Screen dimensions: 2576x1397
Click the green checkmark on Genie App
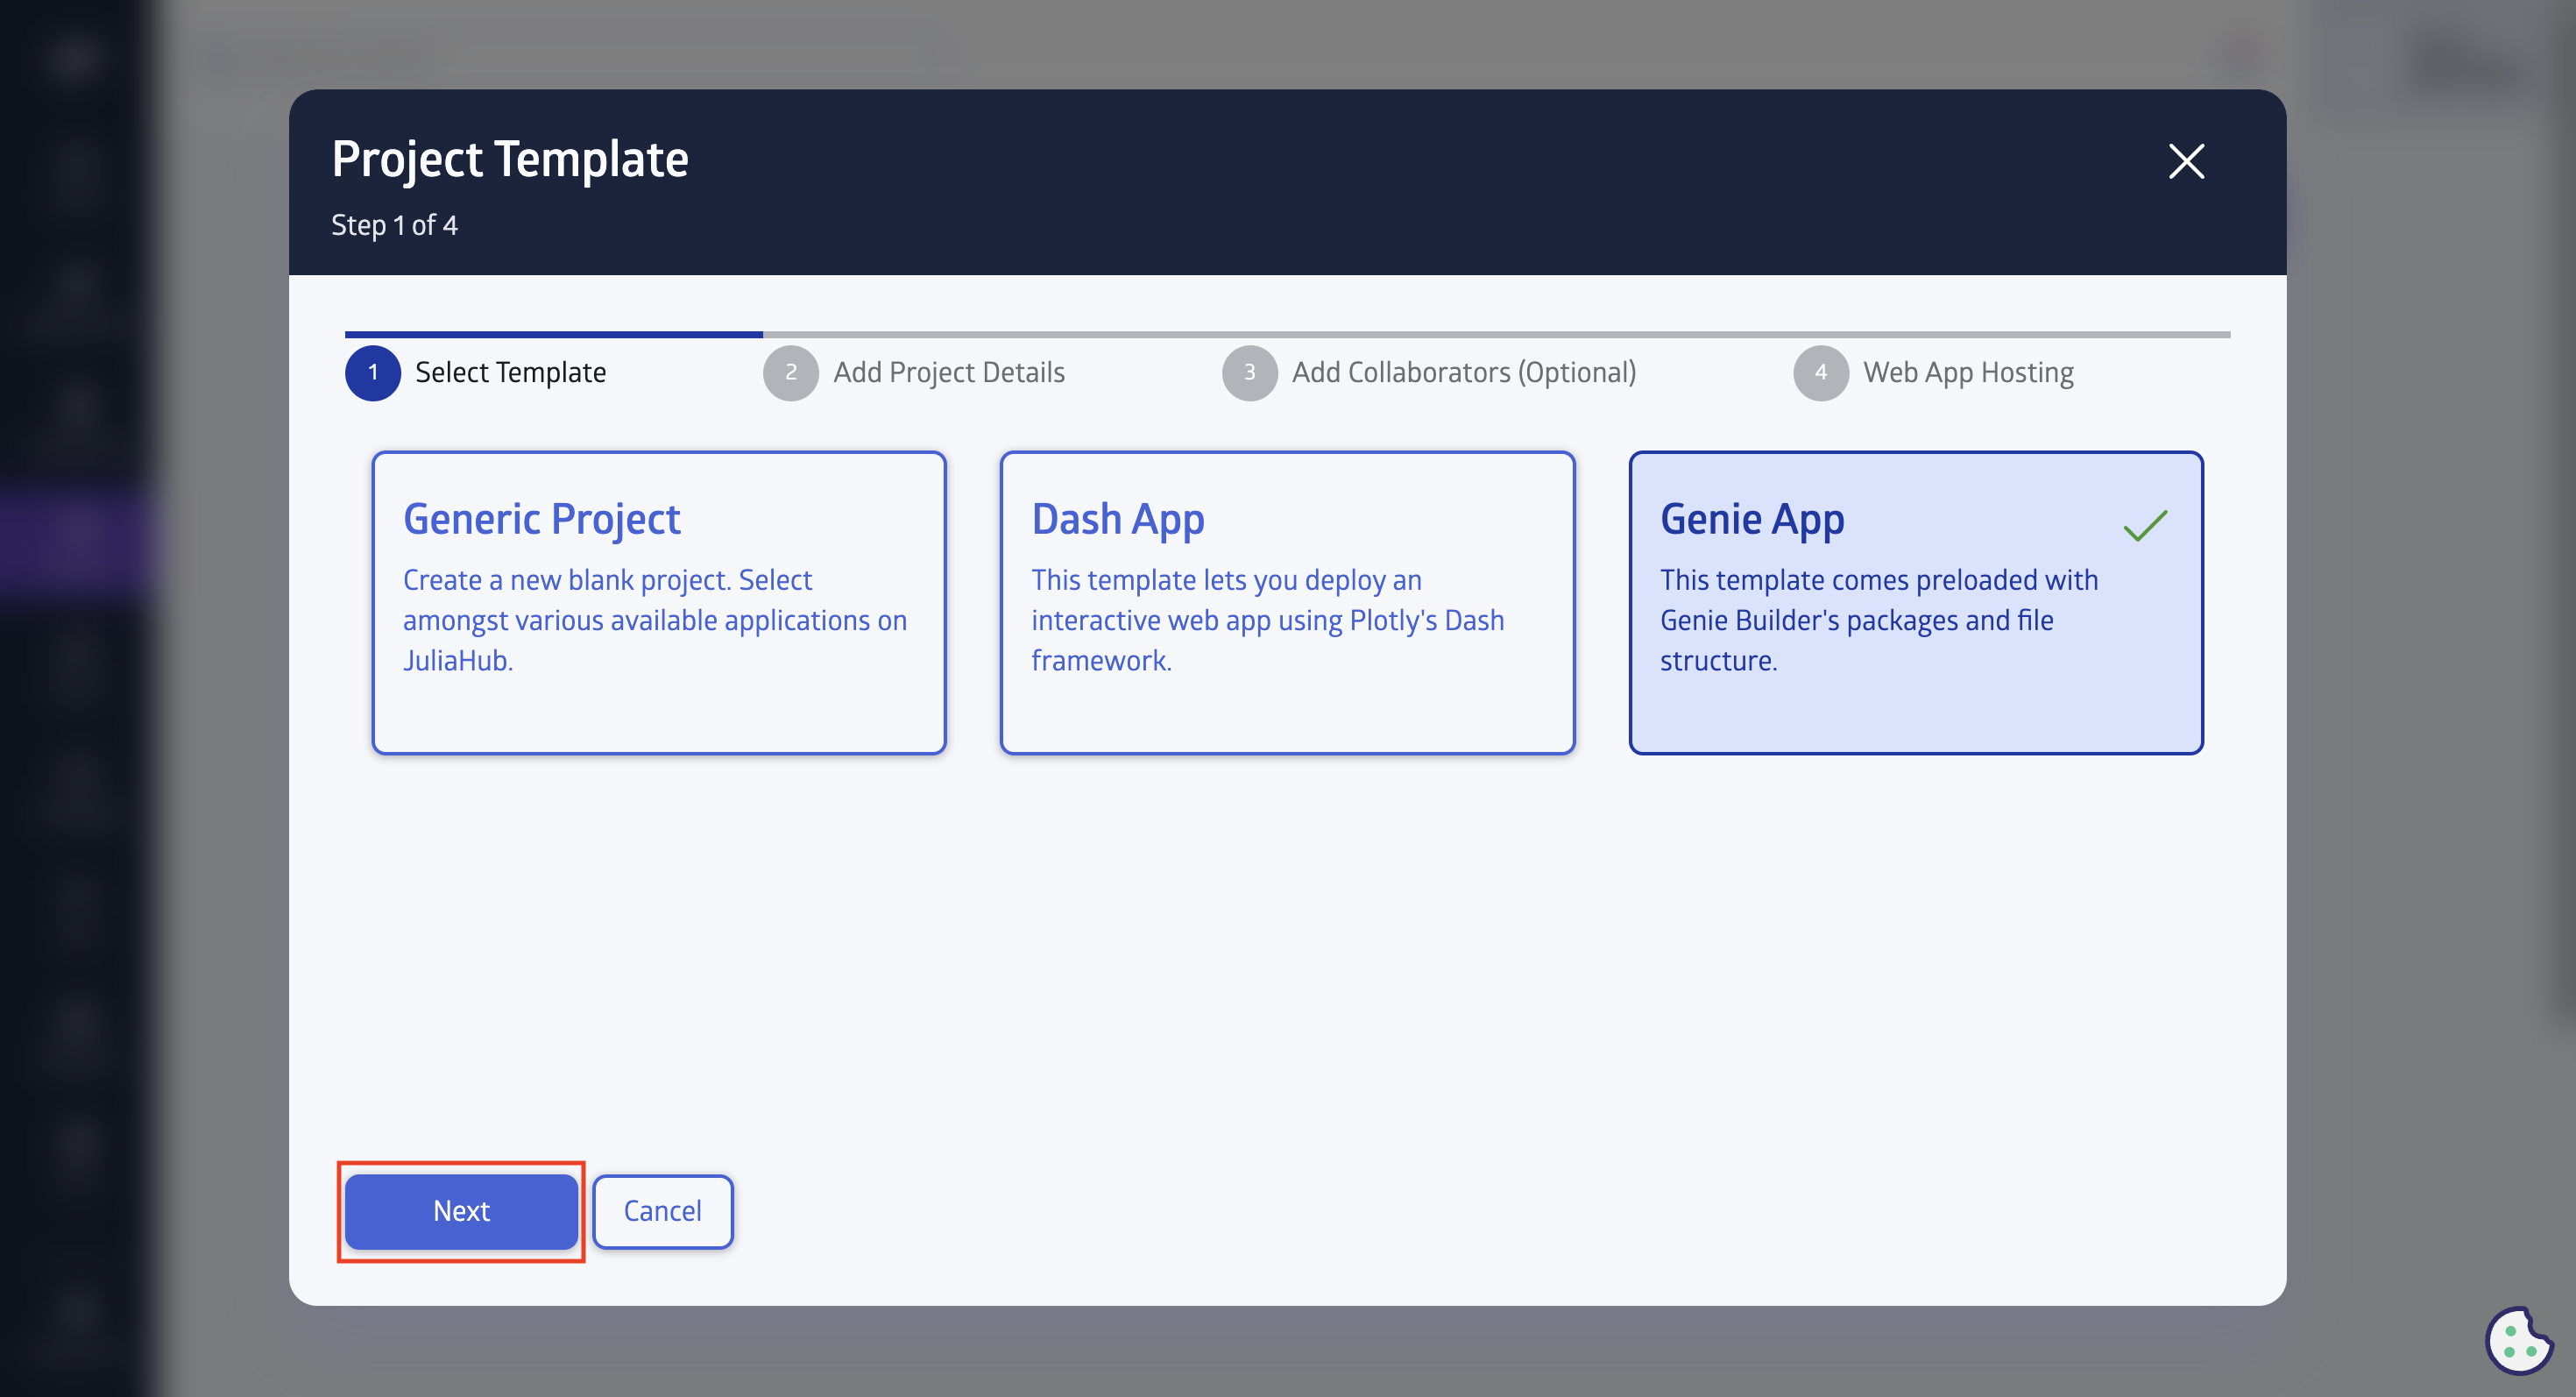click(2145, 525)
